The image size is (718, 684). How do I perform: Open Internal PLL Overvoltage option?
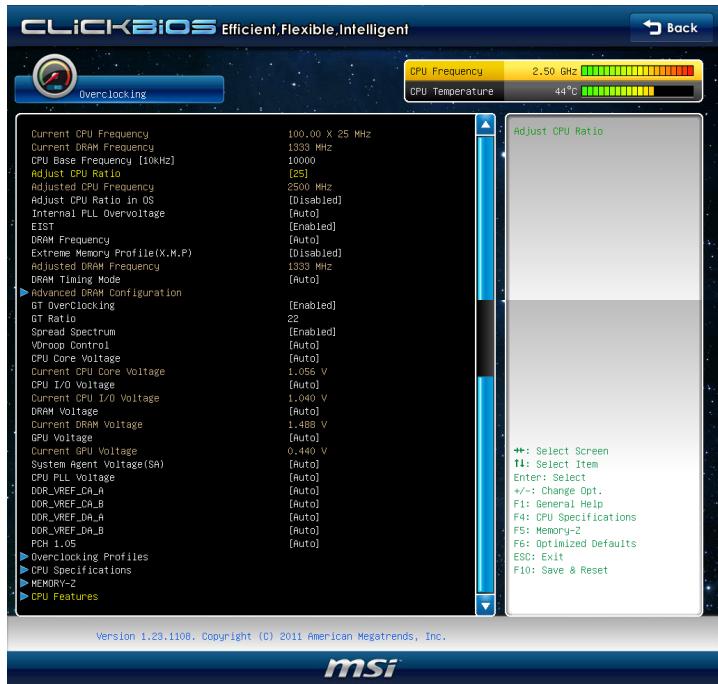304,213
